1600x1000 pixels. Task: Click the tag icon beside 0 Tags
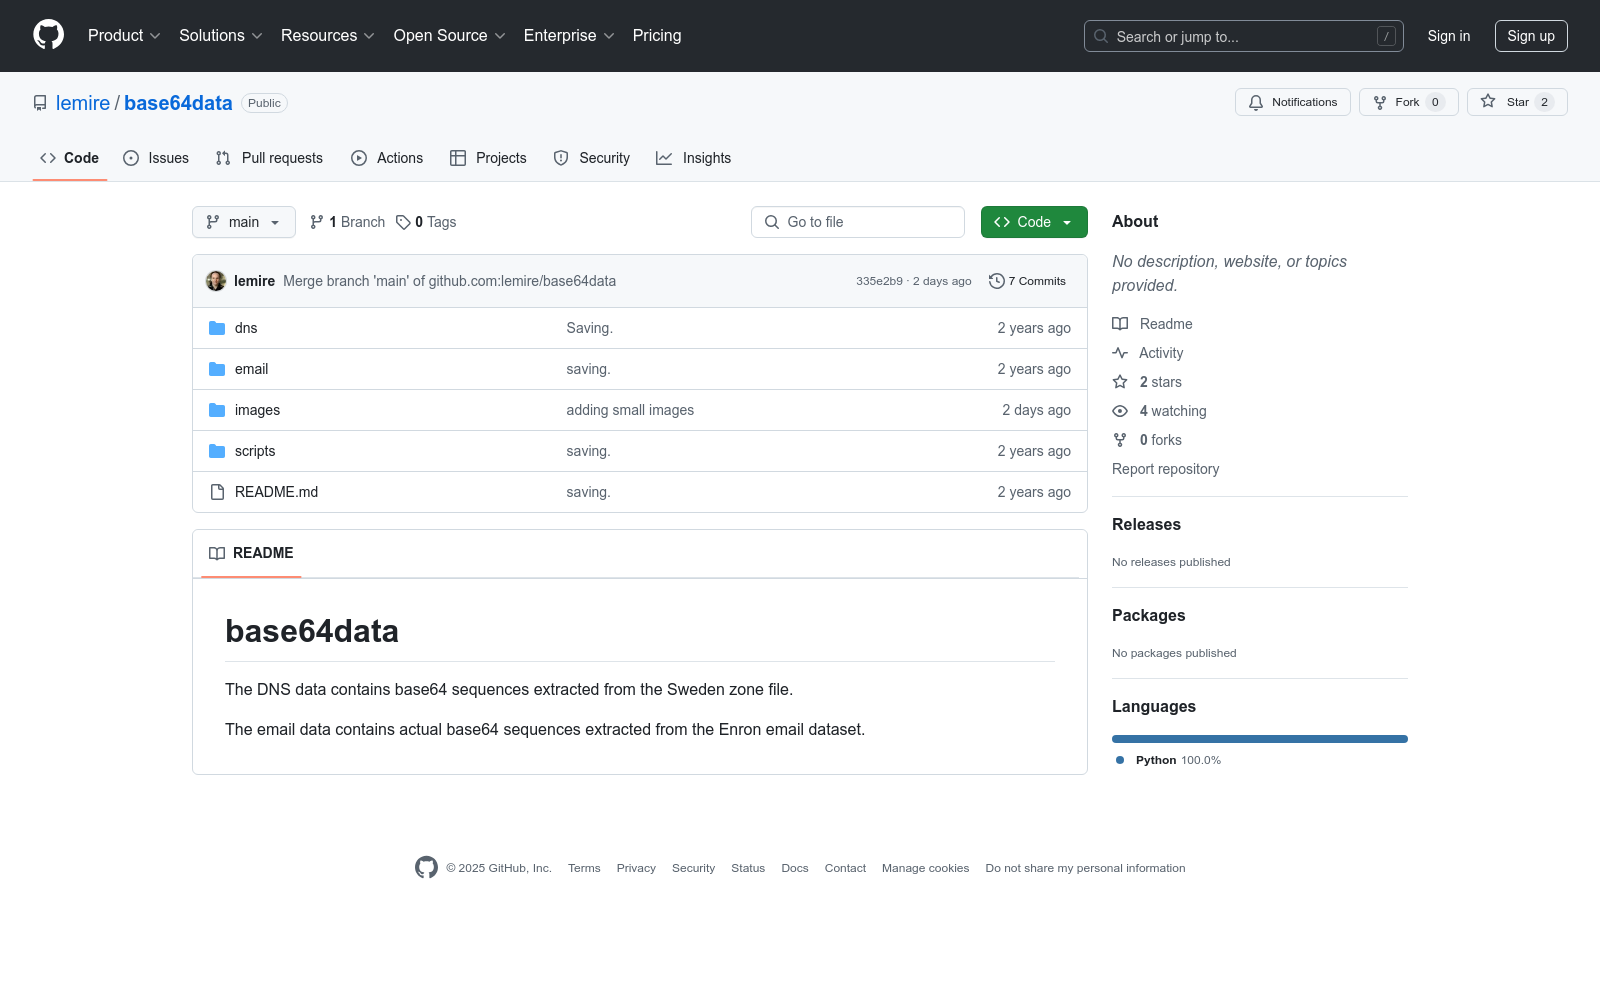tap(403, 222)
